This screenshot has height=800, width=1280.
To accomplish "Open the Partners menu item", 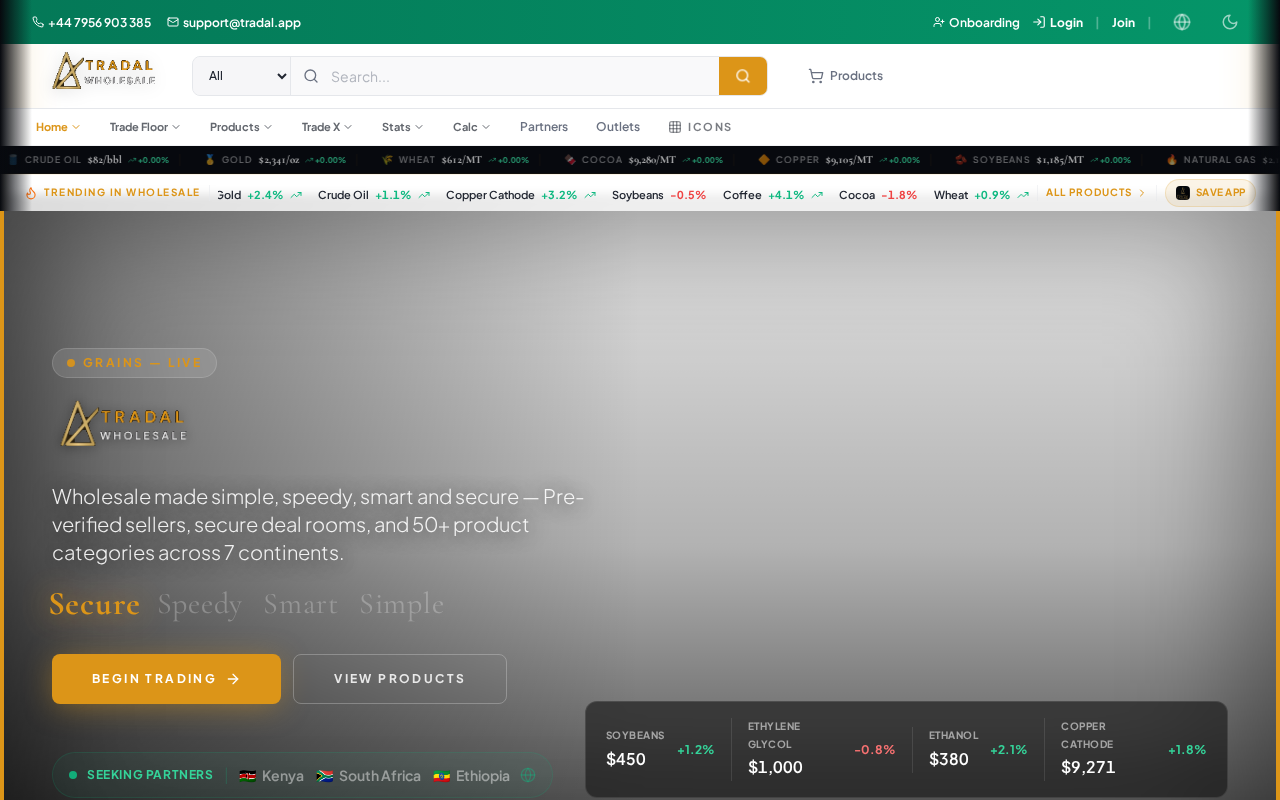I will [543, 127].
